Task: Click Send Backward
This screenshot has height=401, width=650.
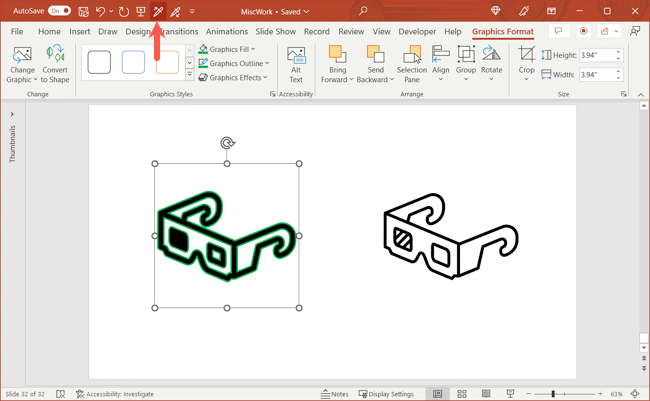Action: click(375, 64)
